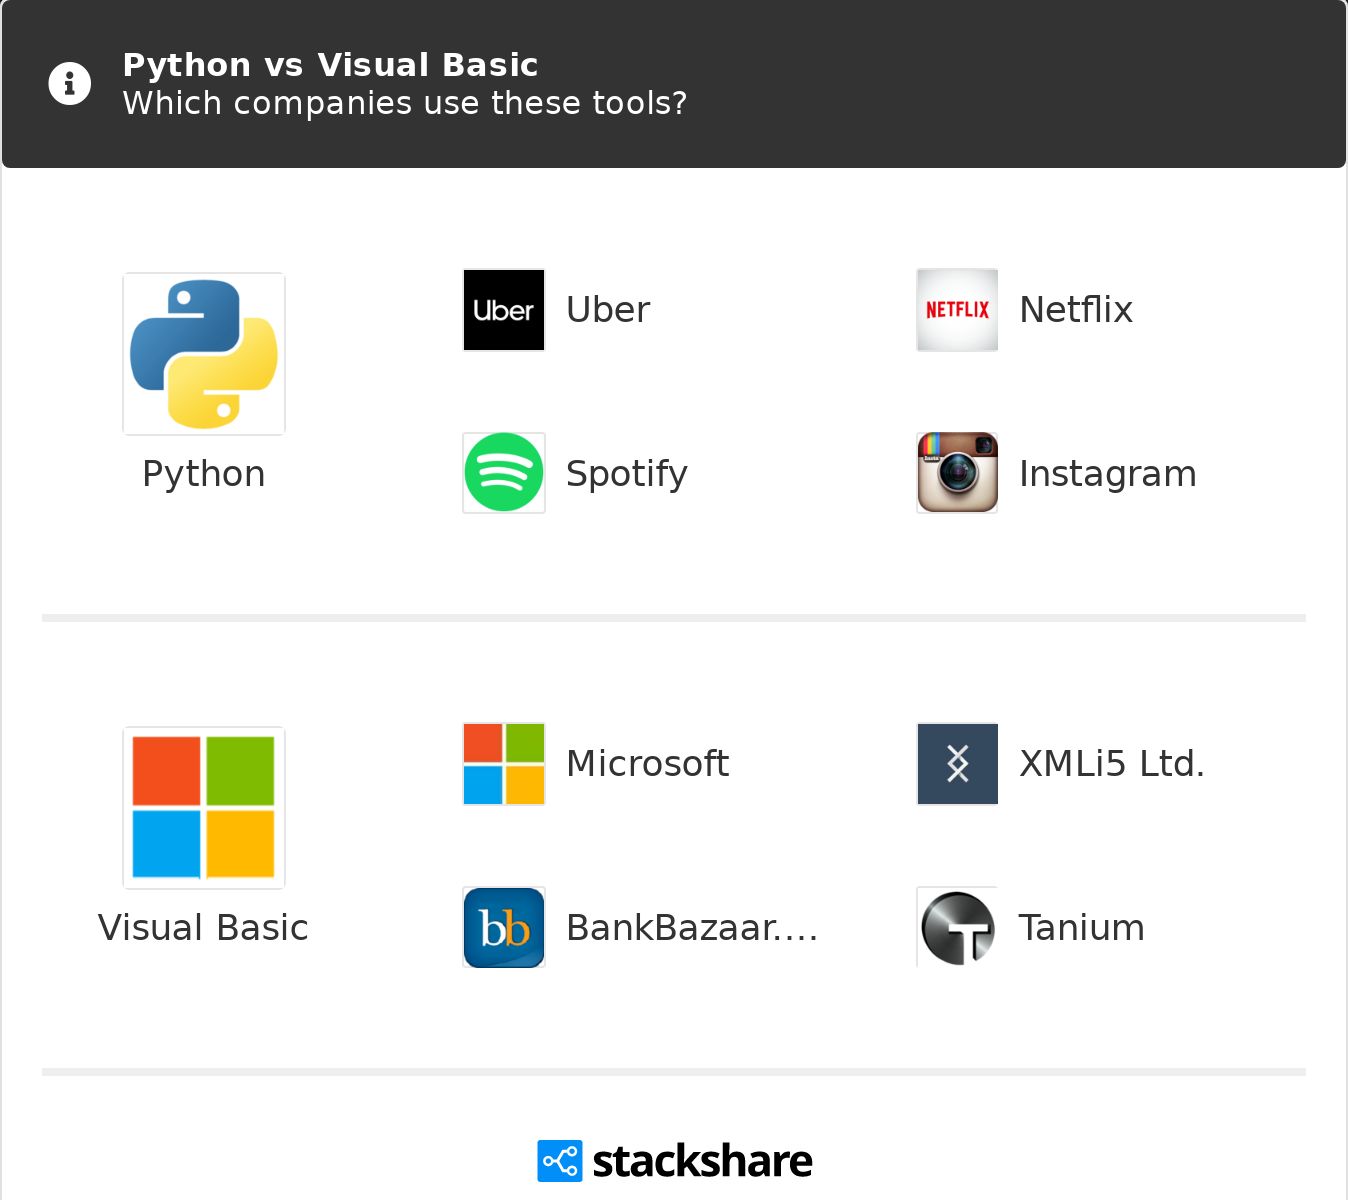
Task: Click the XMLi5 Ltd. icon
Action: click(x=956, y=763)
